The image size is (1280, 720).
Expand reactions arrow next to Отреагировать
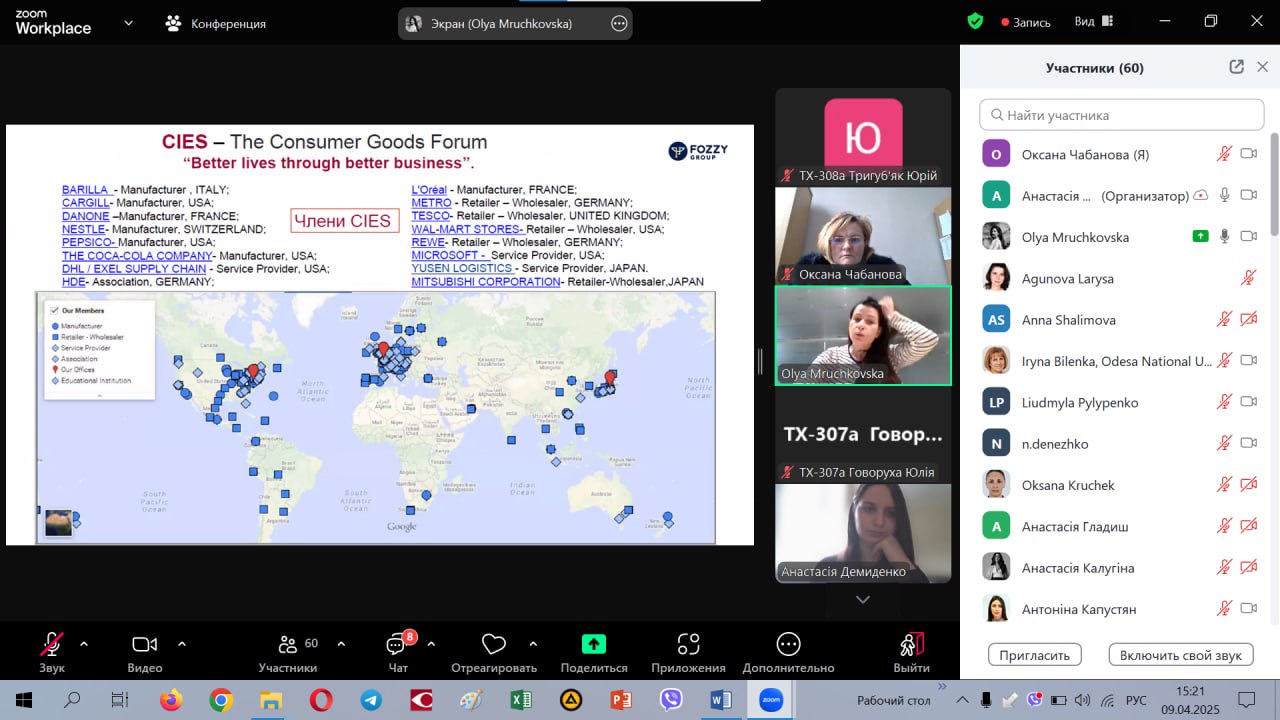coord(533,644)
